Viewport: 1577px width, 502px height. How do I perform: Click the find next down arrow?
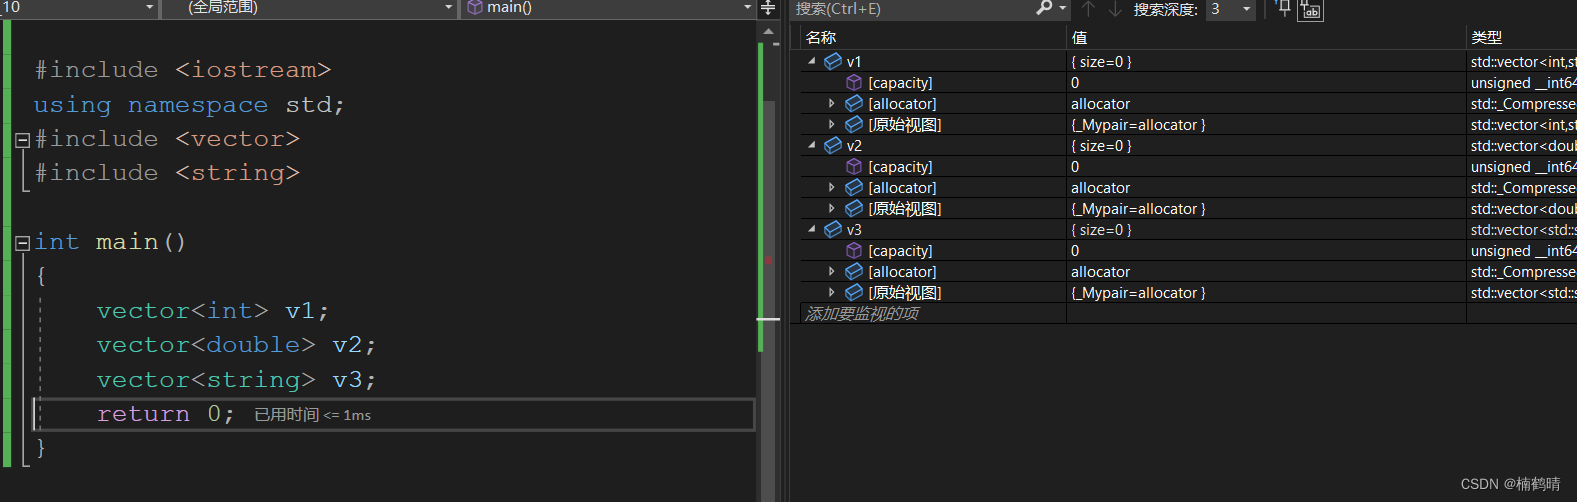[x=1115, y=9]
